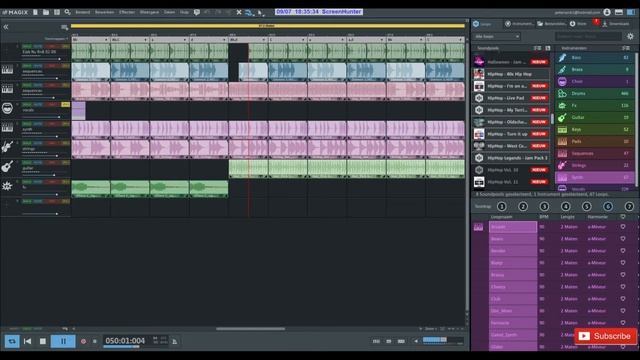Choose the Drums instrument category
The image size is (640, 360).
(x=595, y=93)
